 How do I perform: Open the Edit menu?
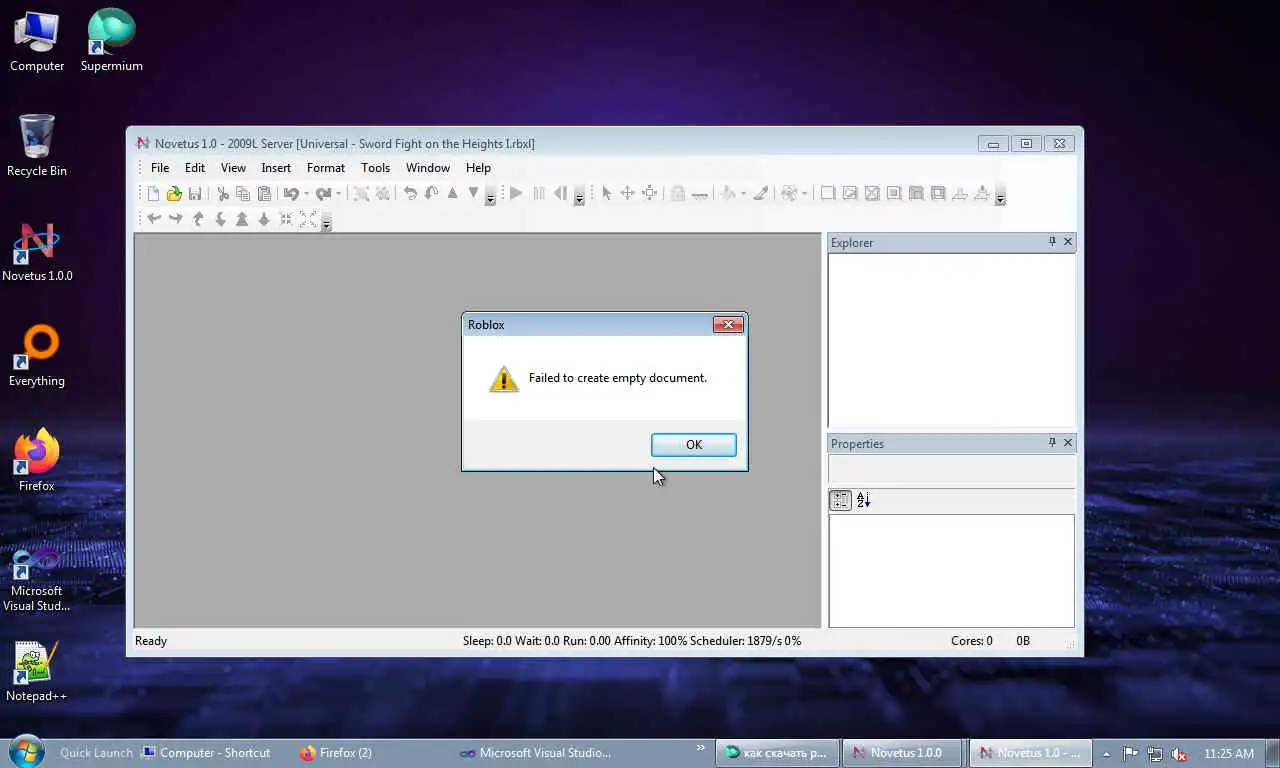tap(195, 168)
